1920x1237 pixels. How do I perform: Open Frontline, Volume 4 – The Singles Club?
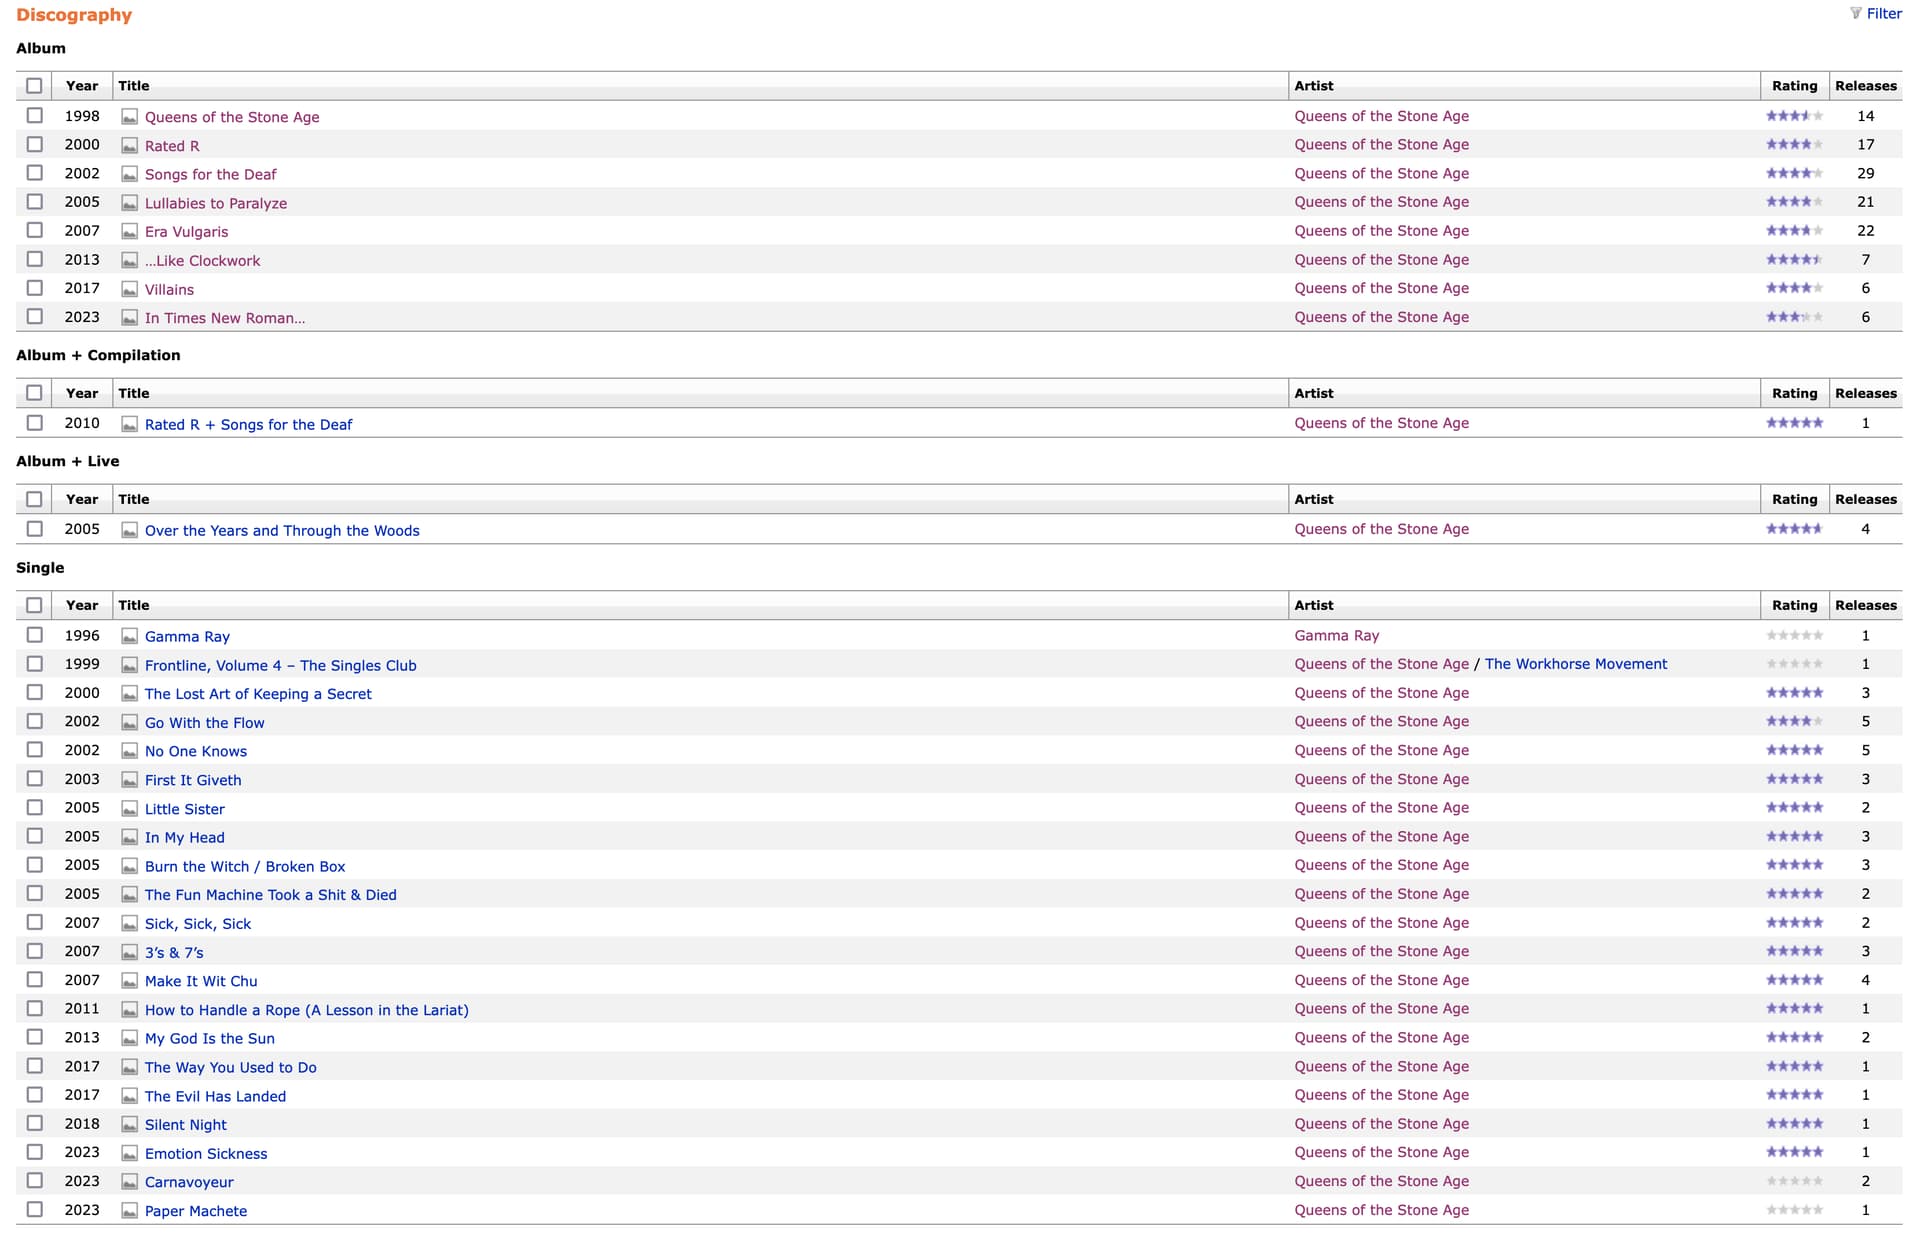pyautogui.click(x=281, y=666)
